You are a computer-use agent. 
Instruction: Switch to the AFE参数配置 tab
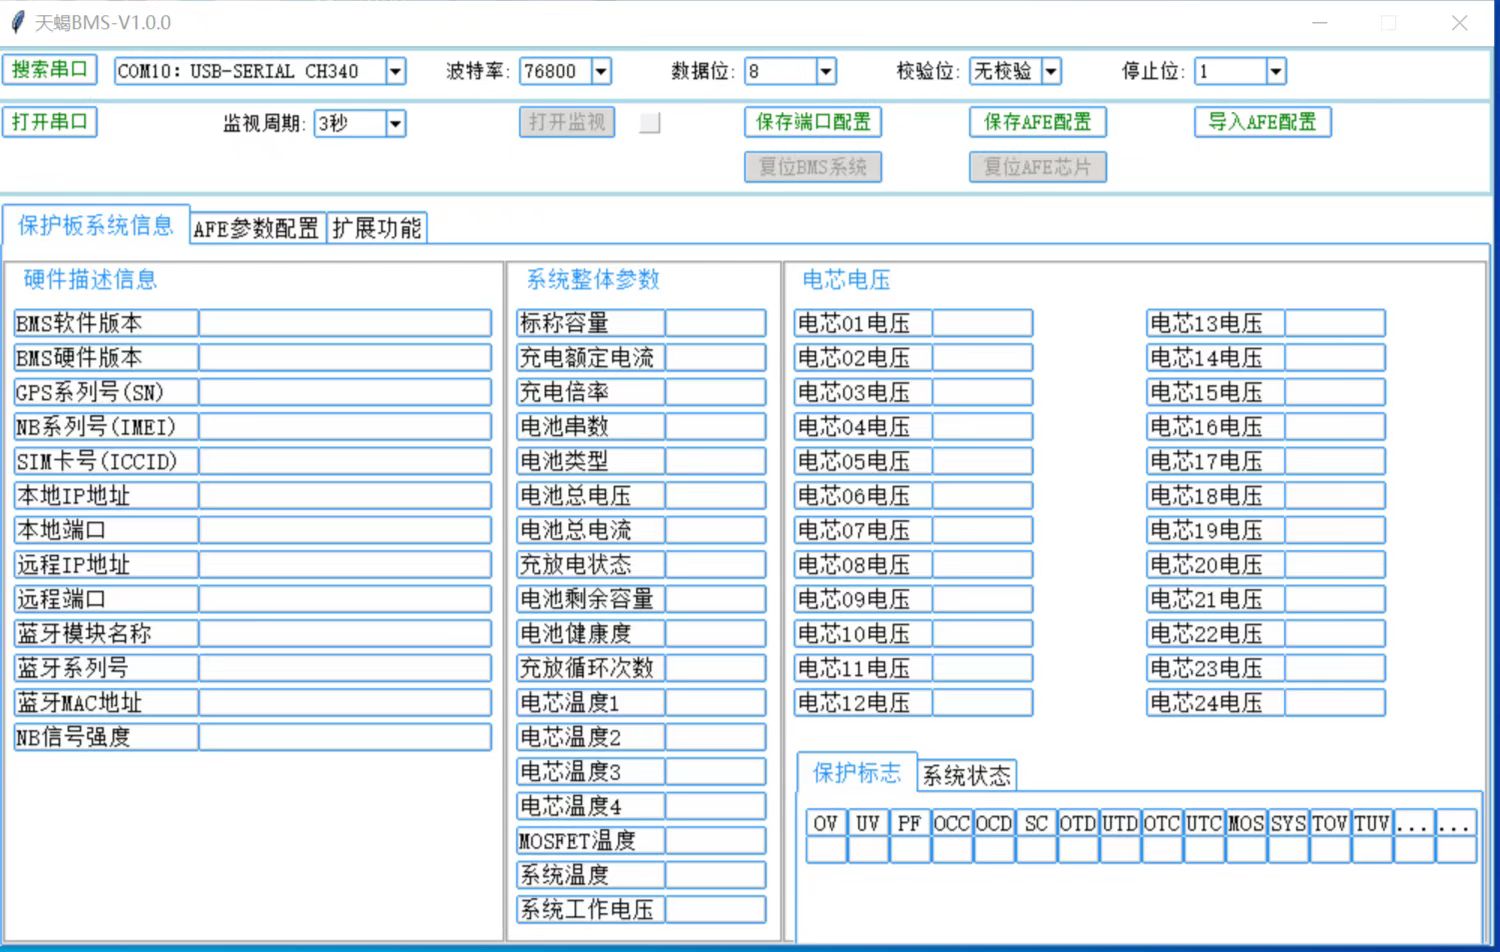(256, 229)
